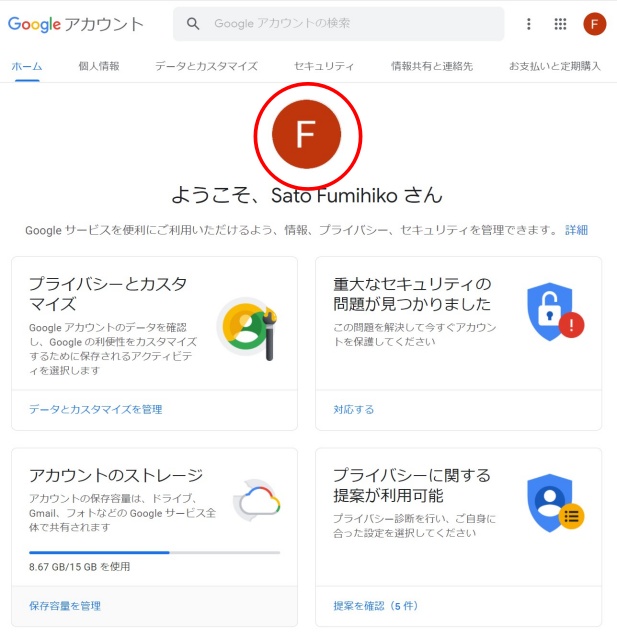
Task: Click the security shield with warning icon
Action: click(555, 311)
